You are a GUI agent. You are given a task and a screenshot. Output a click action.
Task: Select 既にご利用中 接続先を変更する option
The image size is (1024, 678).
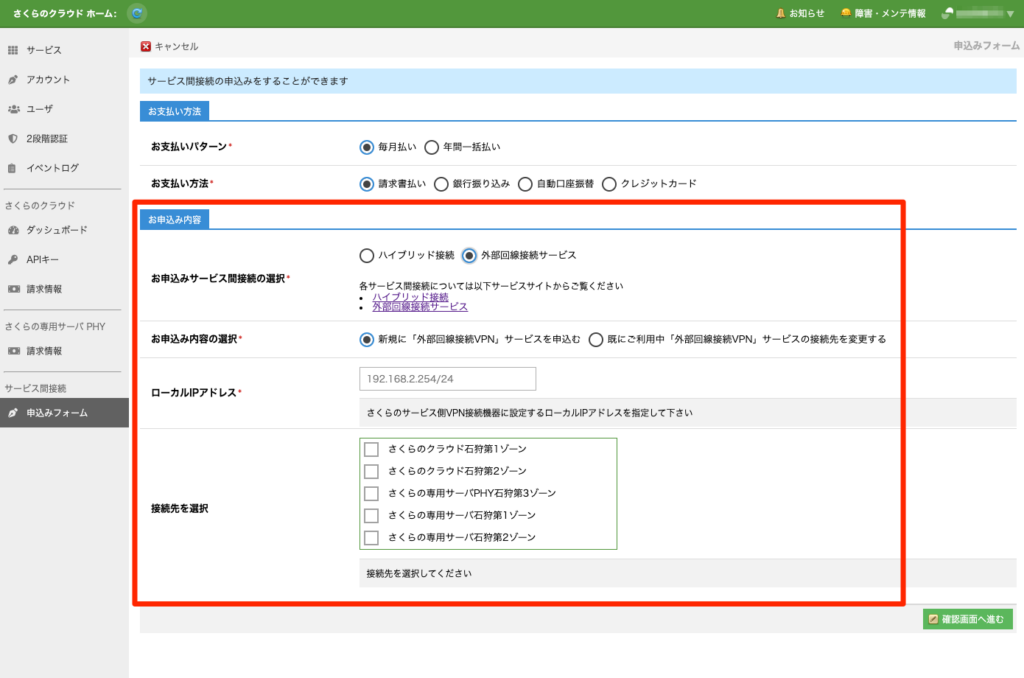tap(595, 340)
